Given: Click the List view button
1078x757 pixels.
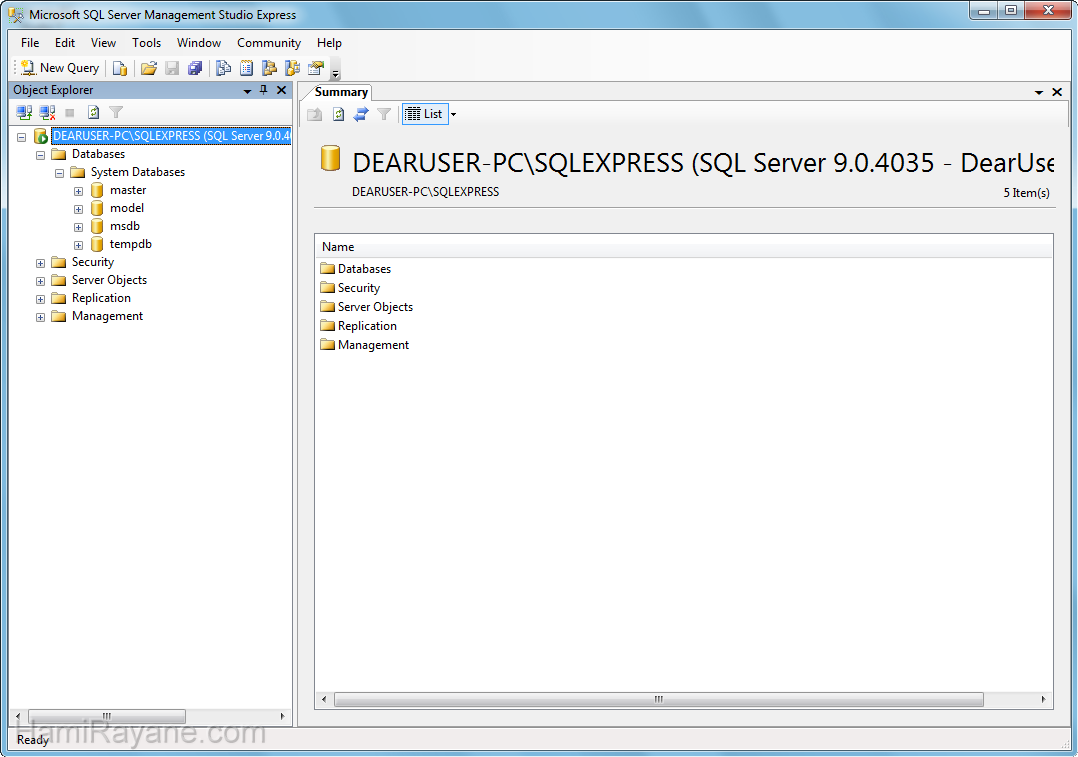Looking at the screenshot, I should point(424,114).
